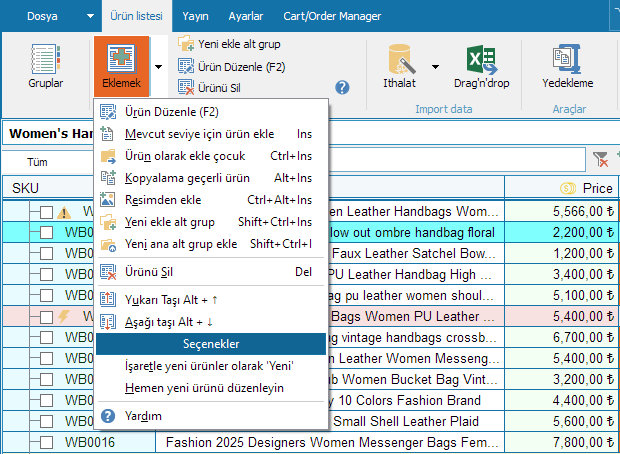
Task: Click the price 5,600,00 ₺ cell
Action: coord(561,421)
